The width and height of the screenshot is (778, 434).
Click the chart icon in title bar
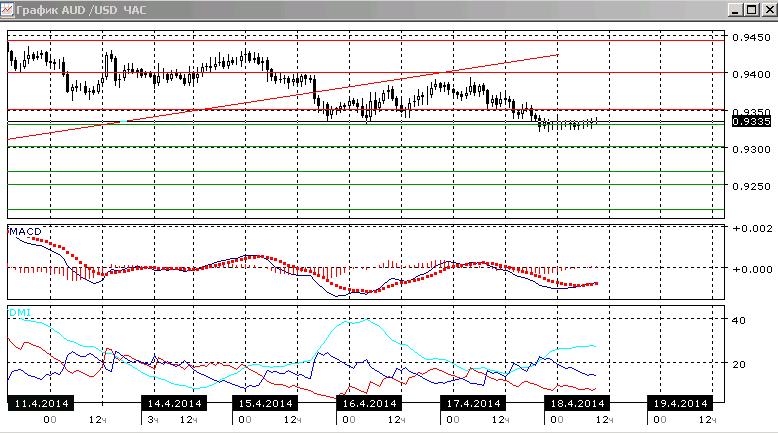pos(7,10)
